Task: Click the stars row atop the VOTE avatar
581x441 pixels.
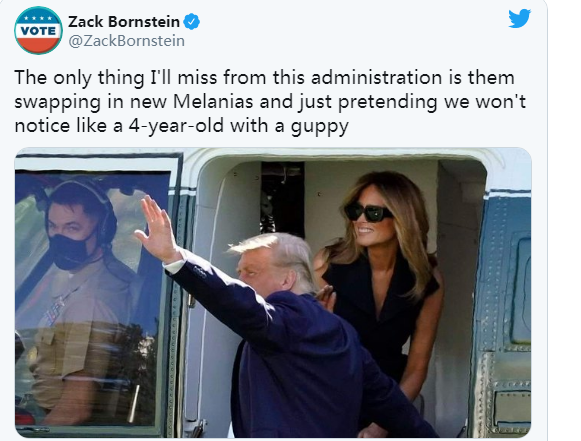Action: click(38, 18)
